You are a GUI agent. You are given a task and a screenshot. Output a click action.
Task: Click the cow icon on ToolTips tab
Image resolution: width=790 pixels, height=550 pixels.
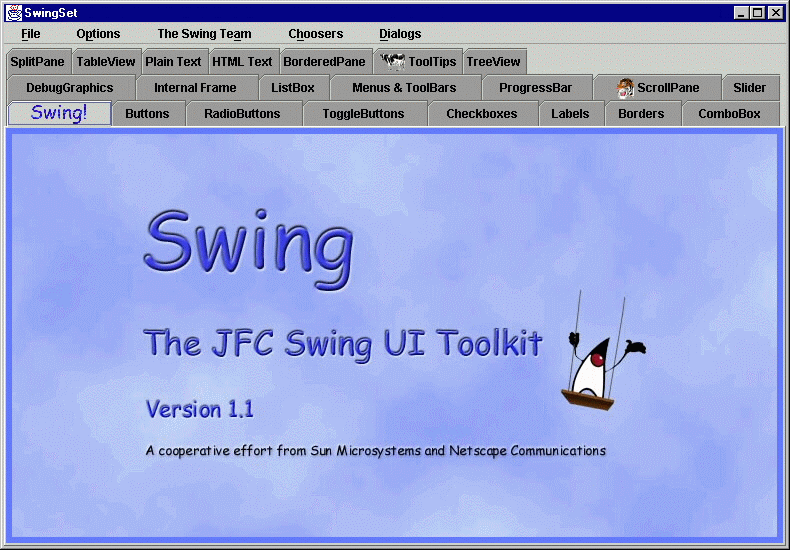(x=392, y=61)
